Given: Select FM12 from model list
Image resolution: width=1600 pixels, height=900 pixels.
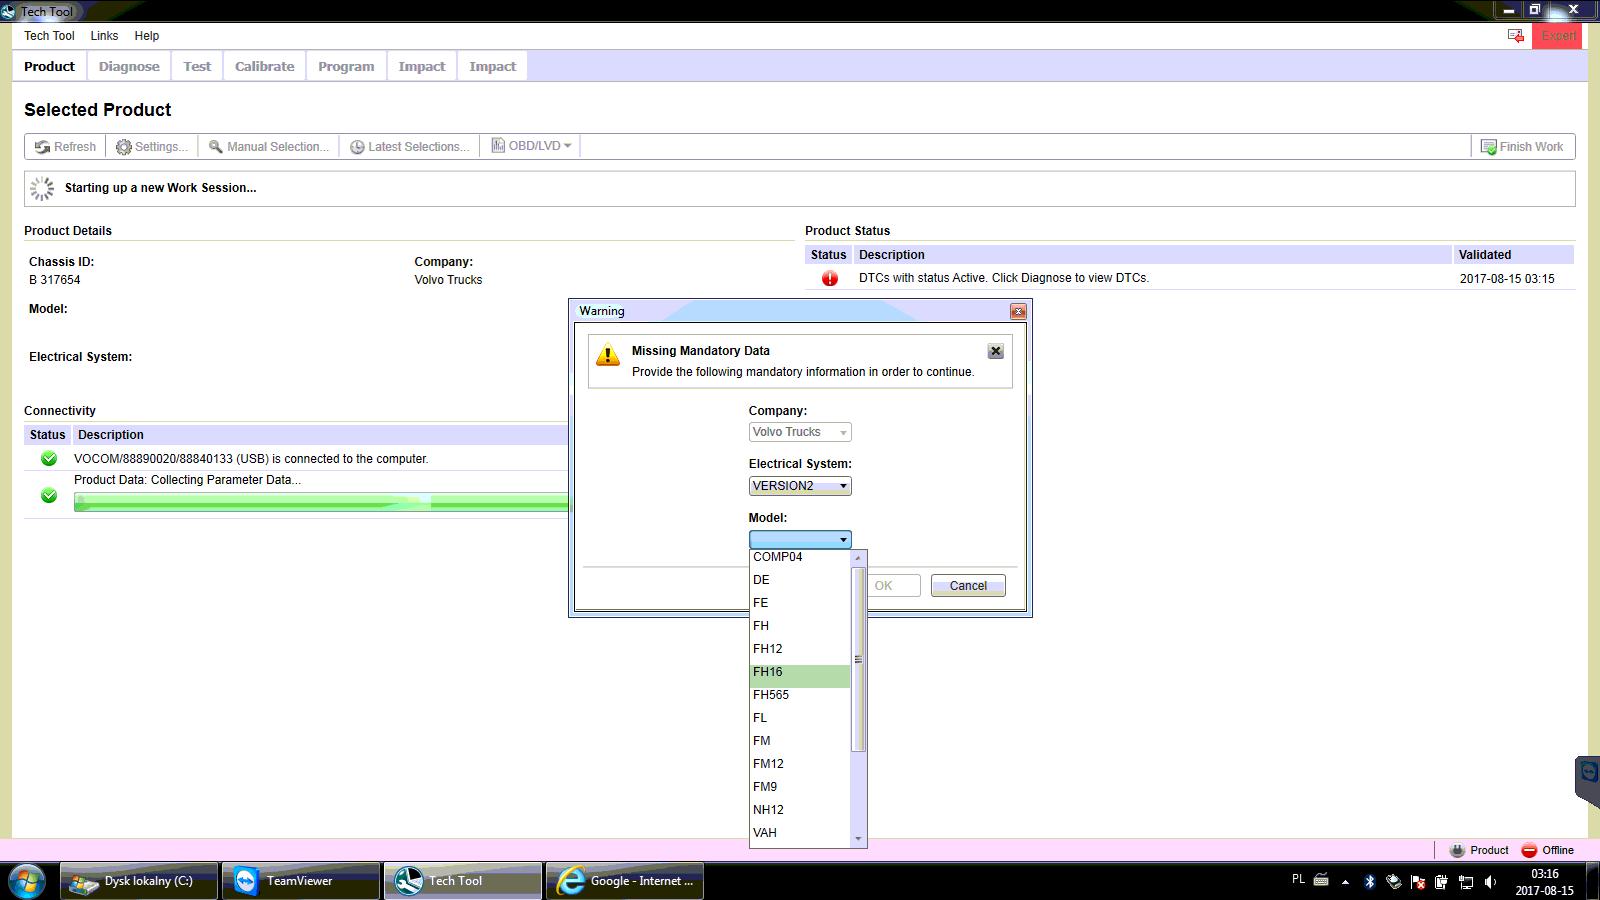Looking at the screenshot, I should pyautogui.click(x=800, y=764).
